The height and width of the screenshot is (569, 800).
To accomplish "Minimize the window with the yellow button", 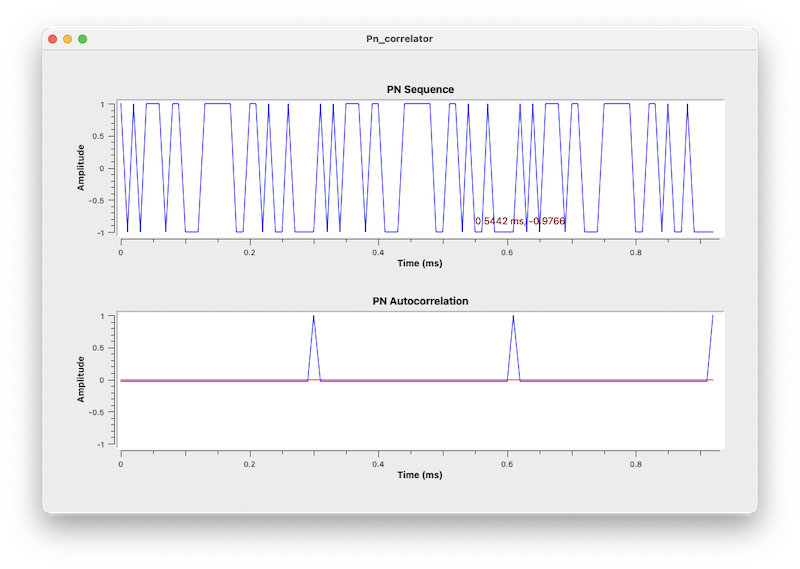I will (x=67, y=39).
